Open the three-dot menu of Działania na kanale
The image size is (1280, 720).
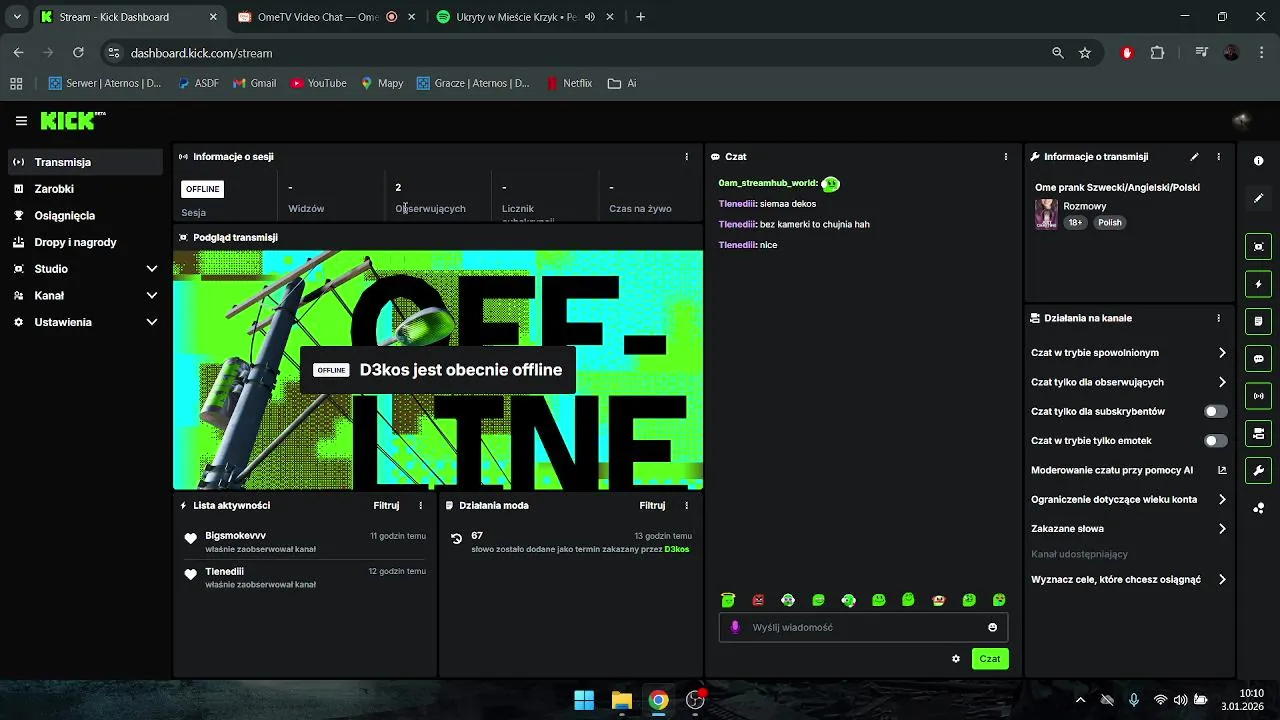[1218, 318]
